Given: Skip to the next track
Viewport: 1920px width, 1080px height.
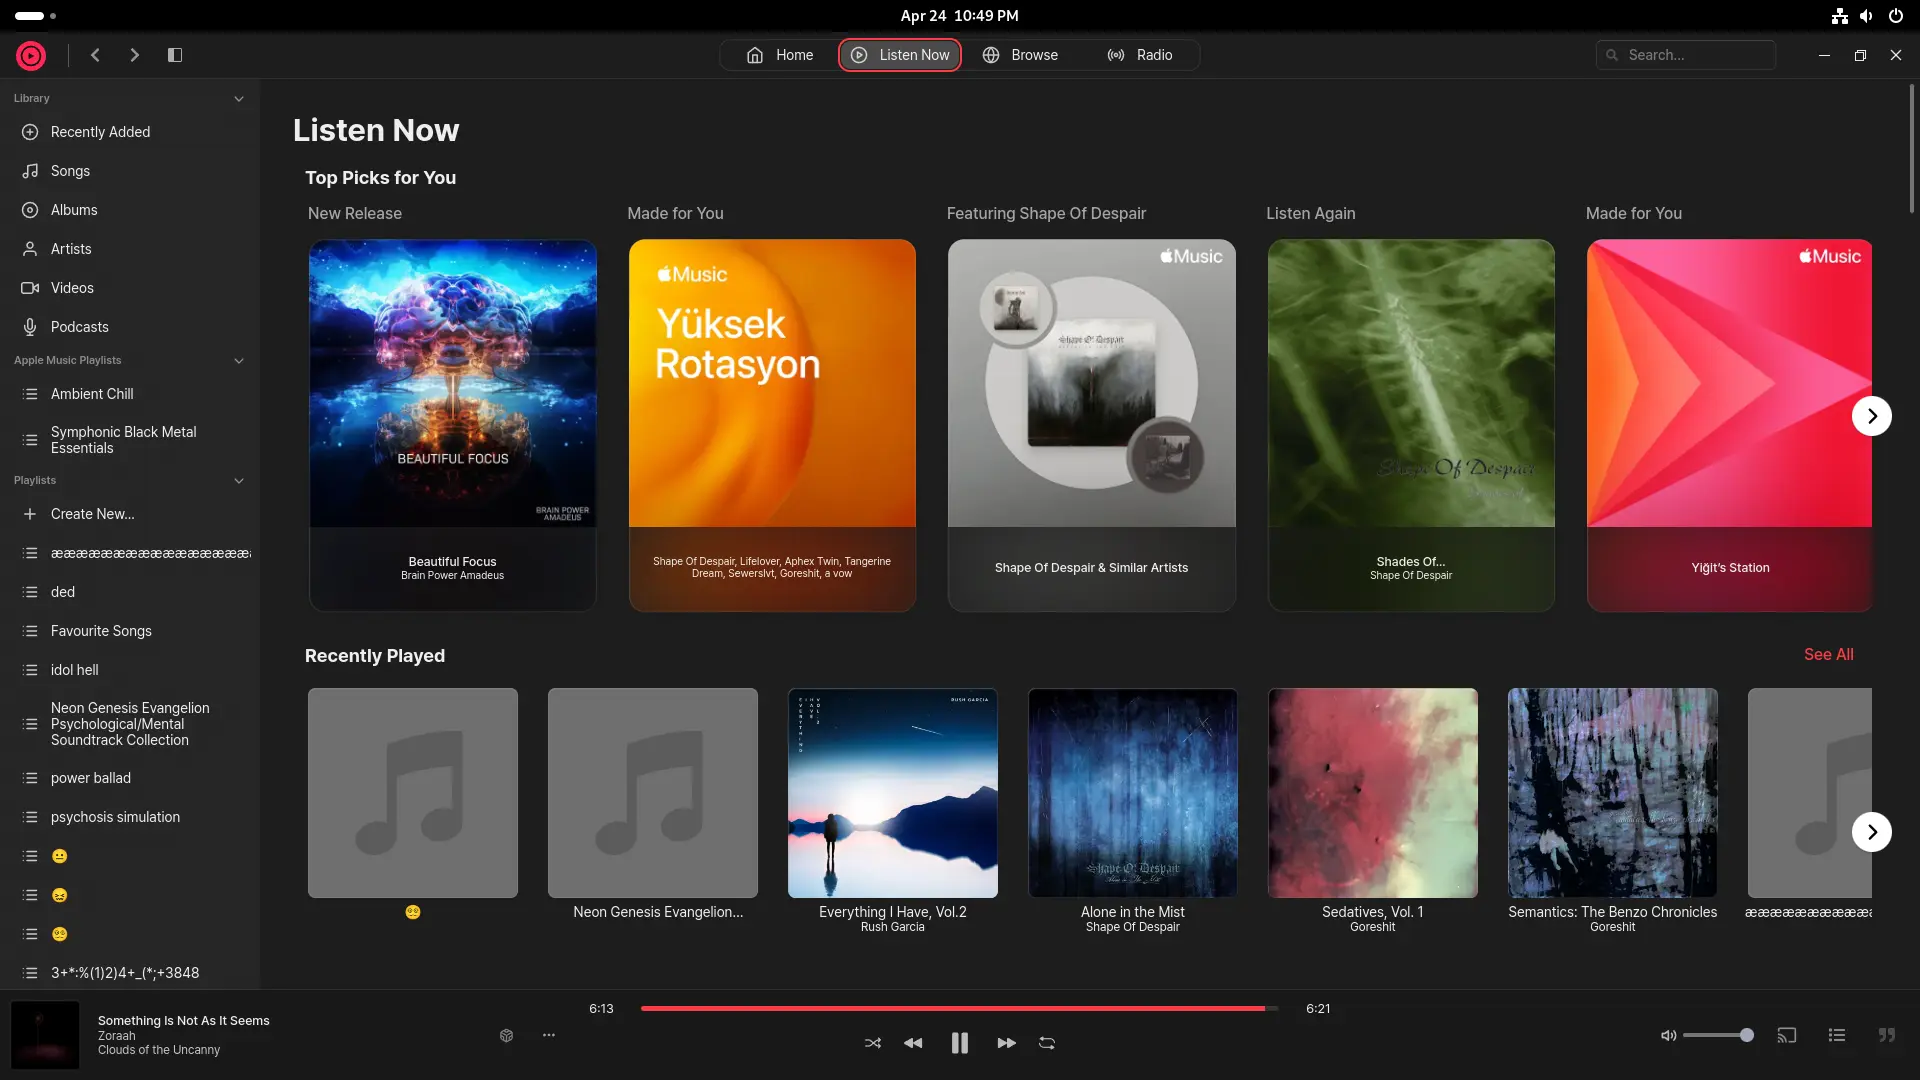Looking at the screenshot, I should click(x=1006, y=1043).
